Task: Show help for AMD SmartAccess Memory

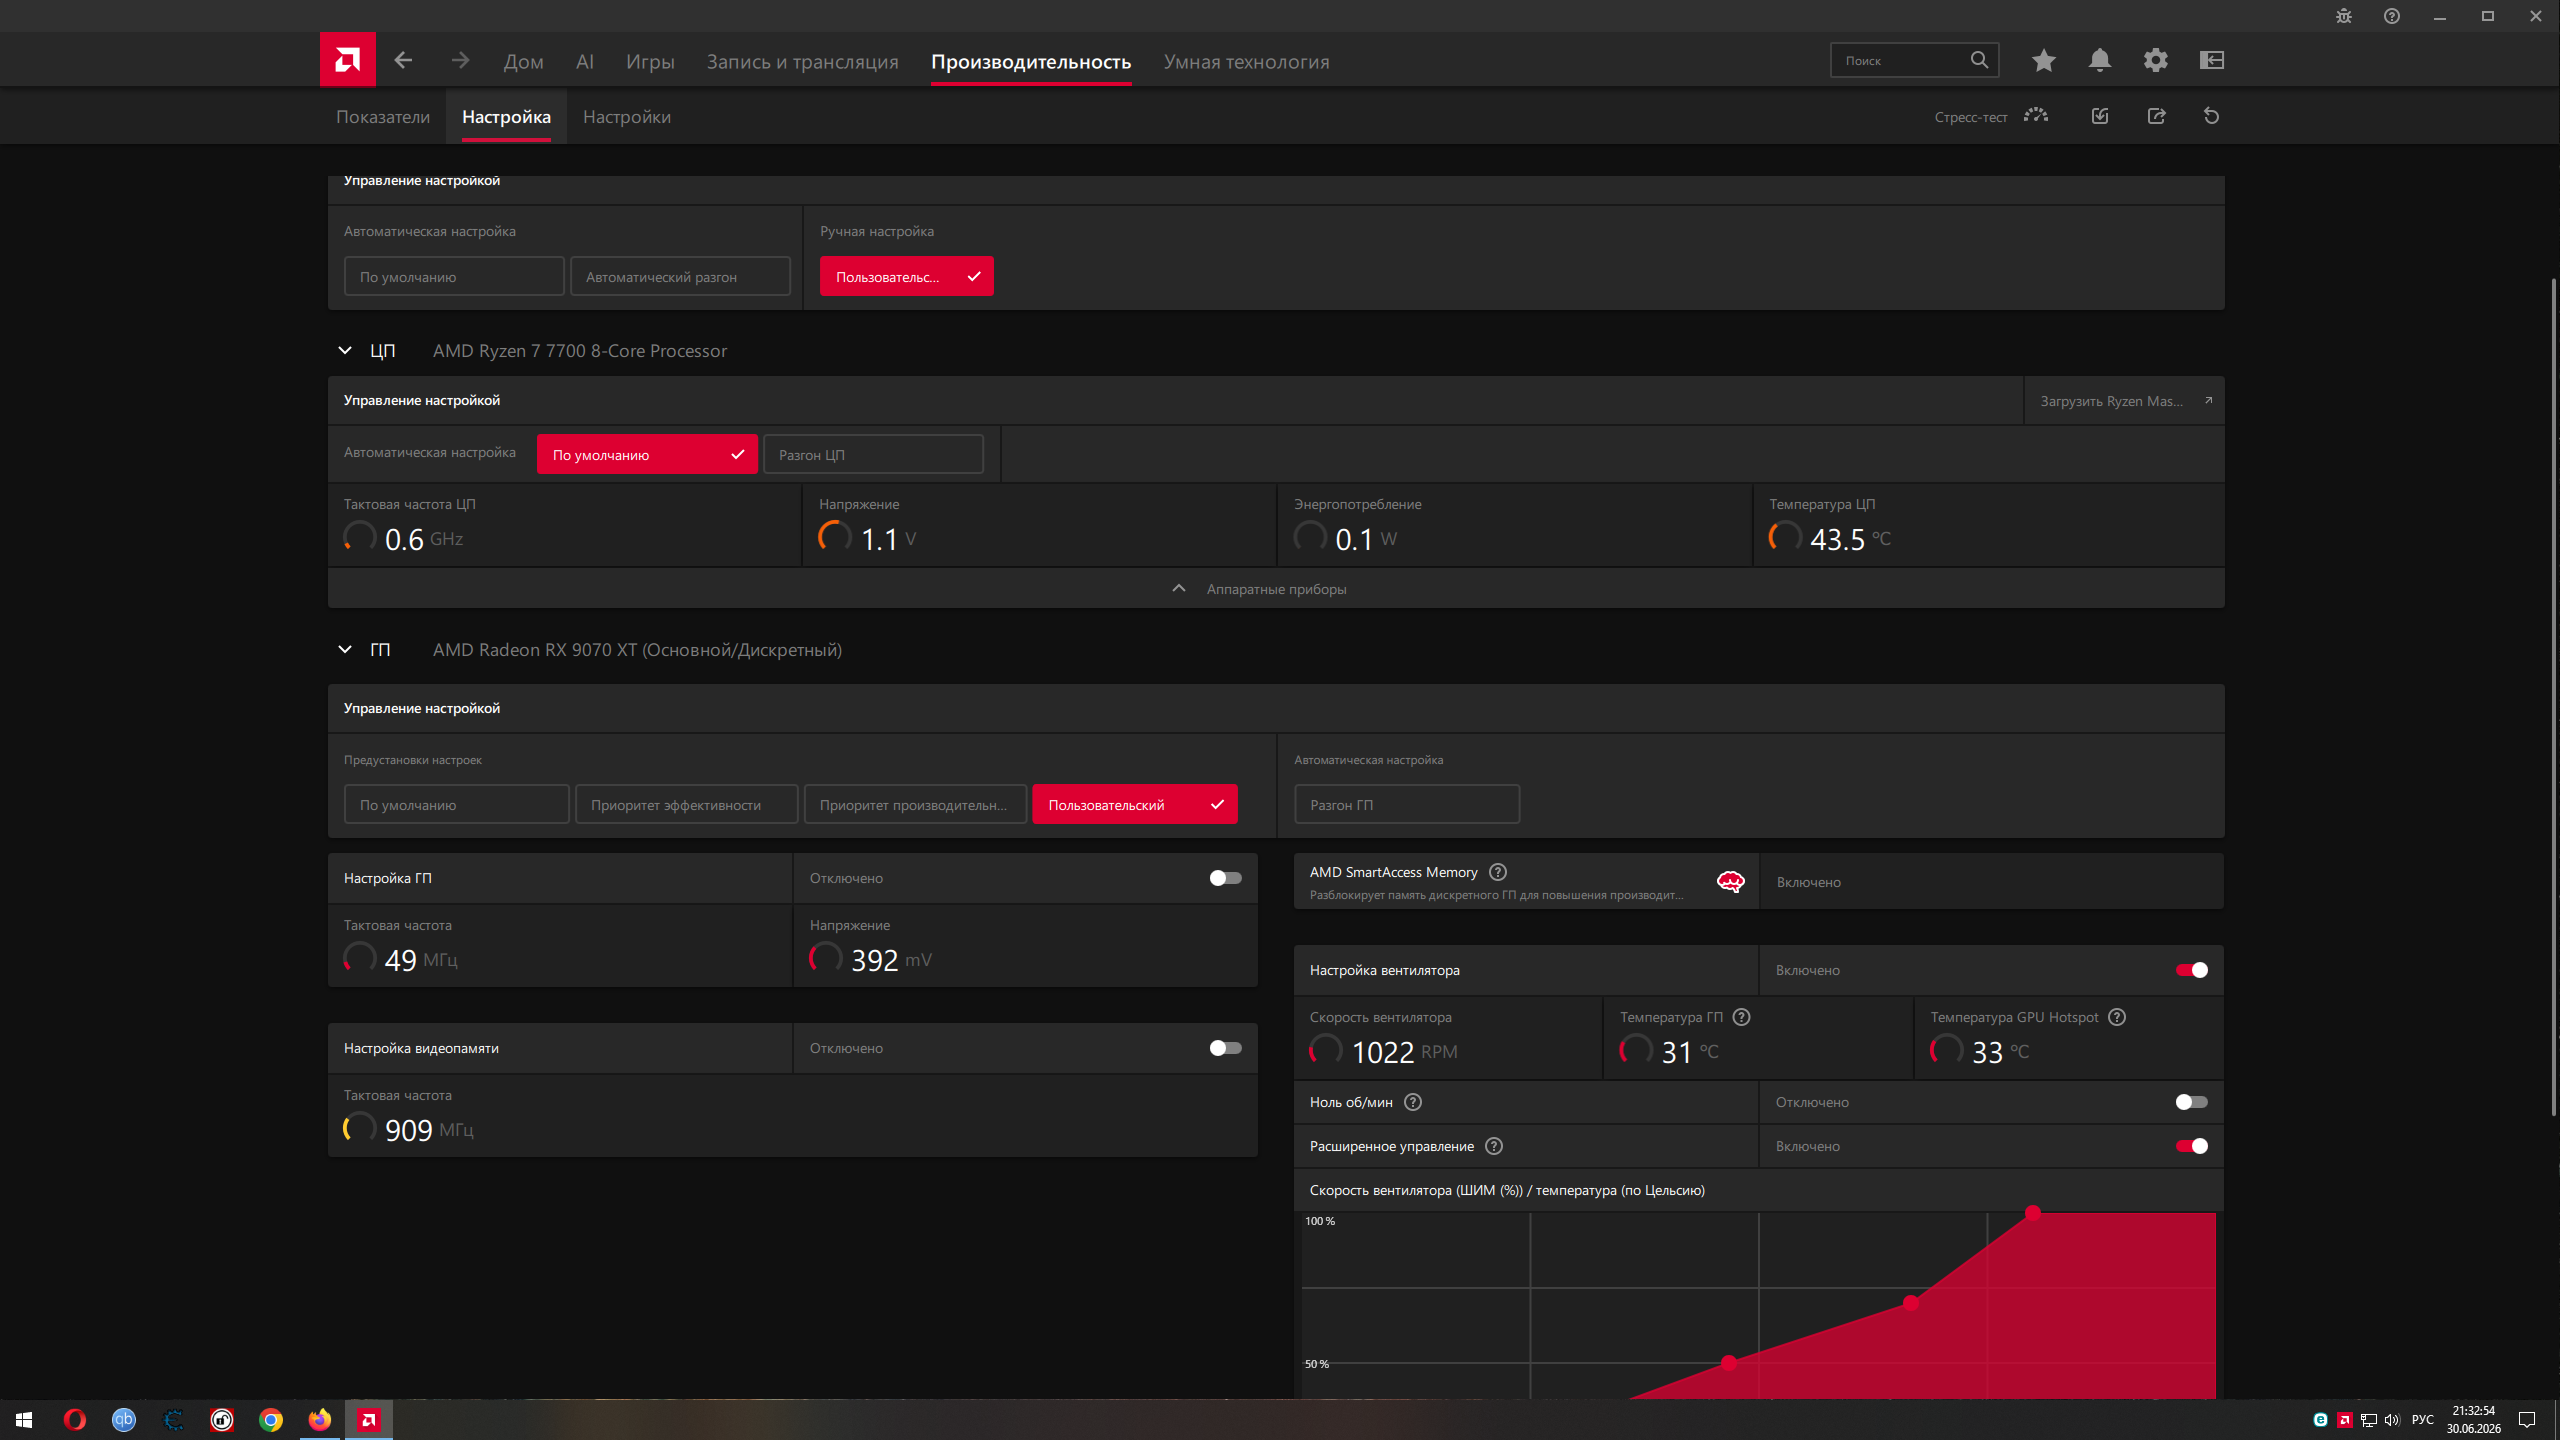Action: coord(1498,872)
